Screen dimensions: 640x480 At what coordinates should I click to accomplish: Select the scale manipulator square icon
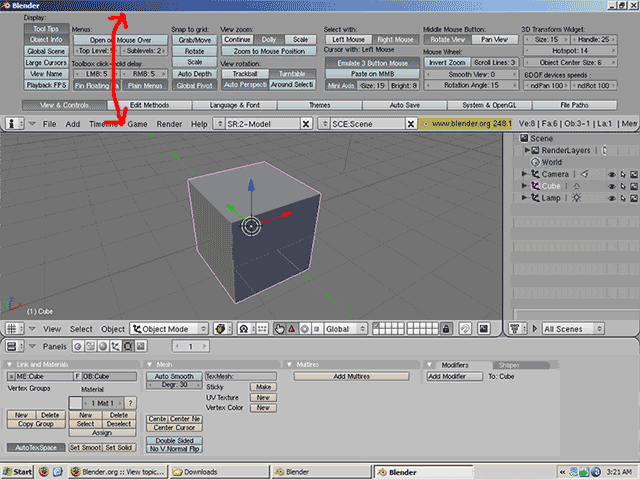point(317,329)
